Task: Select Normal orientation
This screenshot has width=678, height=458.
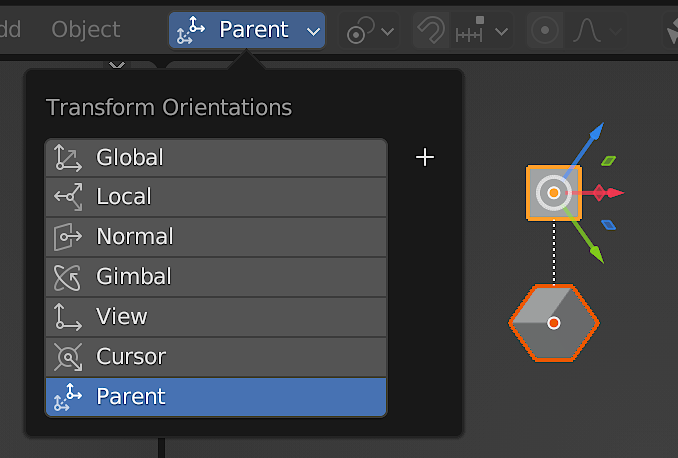Action: [x=216, y=237]
